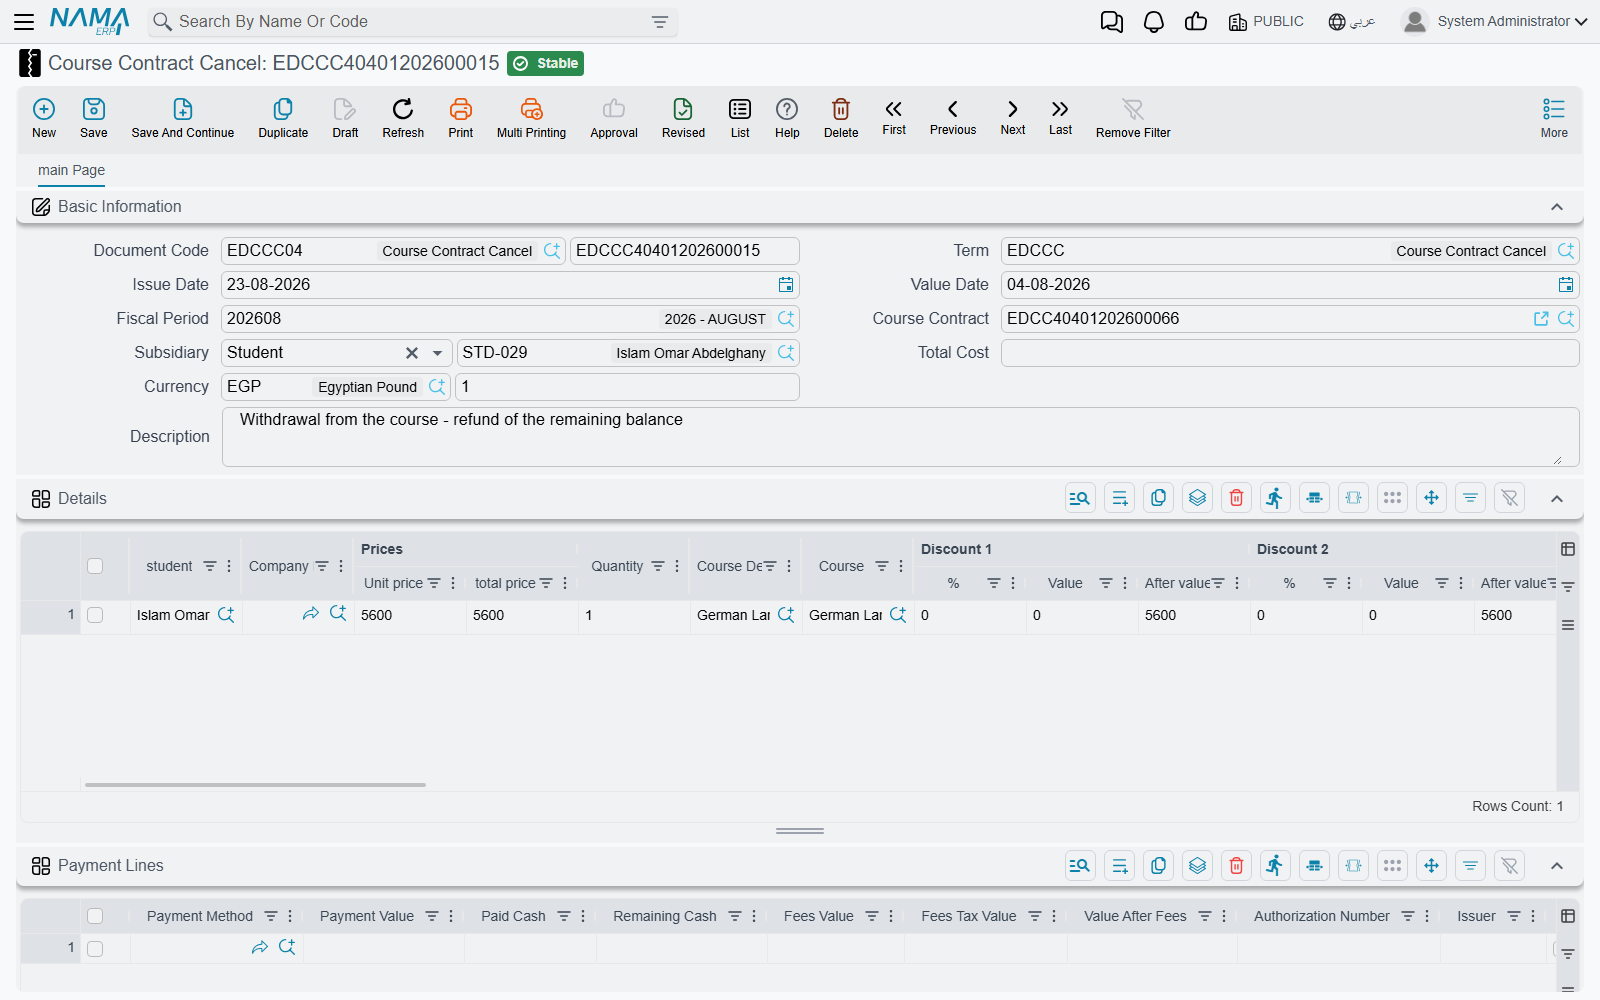
Task: Click the Details grid horizontal scrollbar
Action: coord(255,785)
